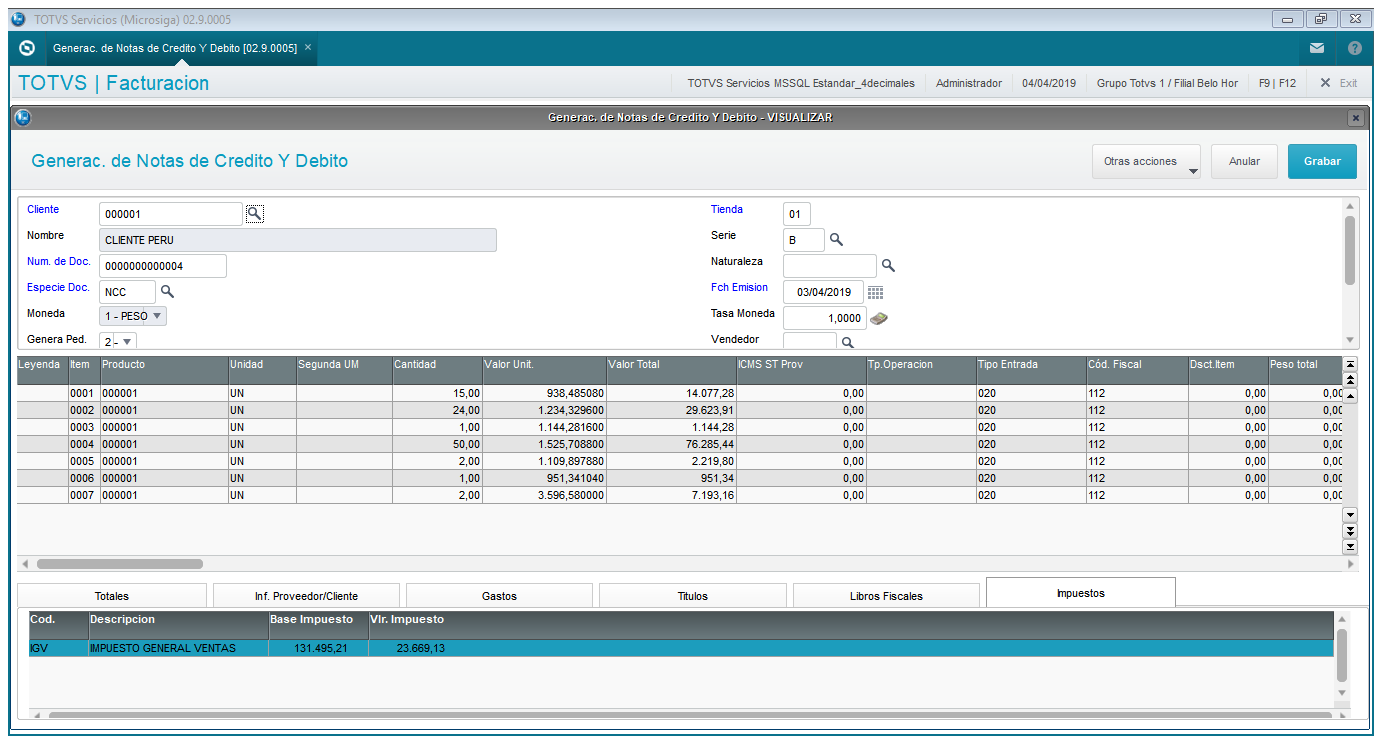The height and width of the screenshot is (744, 1382).
Task: Select grid row item 0007
Action: click(x=680, y=495)
